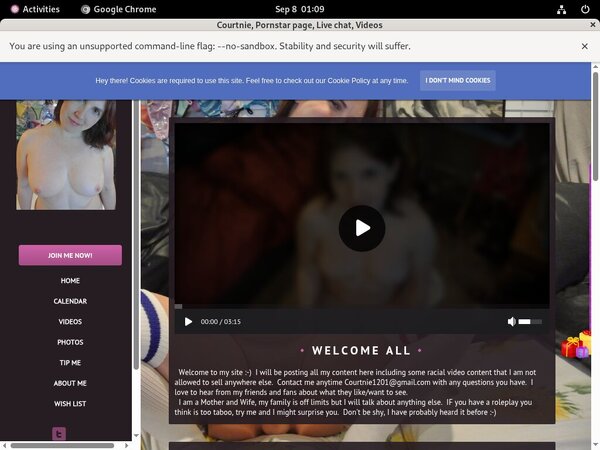600x450 pixels.
Task: Go to the Calendar page
Action: coord(70,301)
